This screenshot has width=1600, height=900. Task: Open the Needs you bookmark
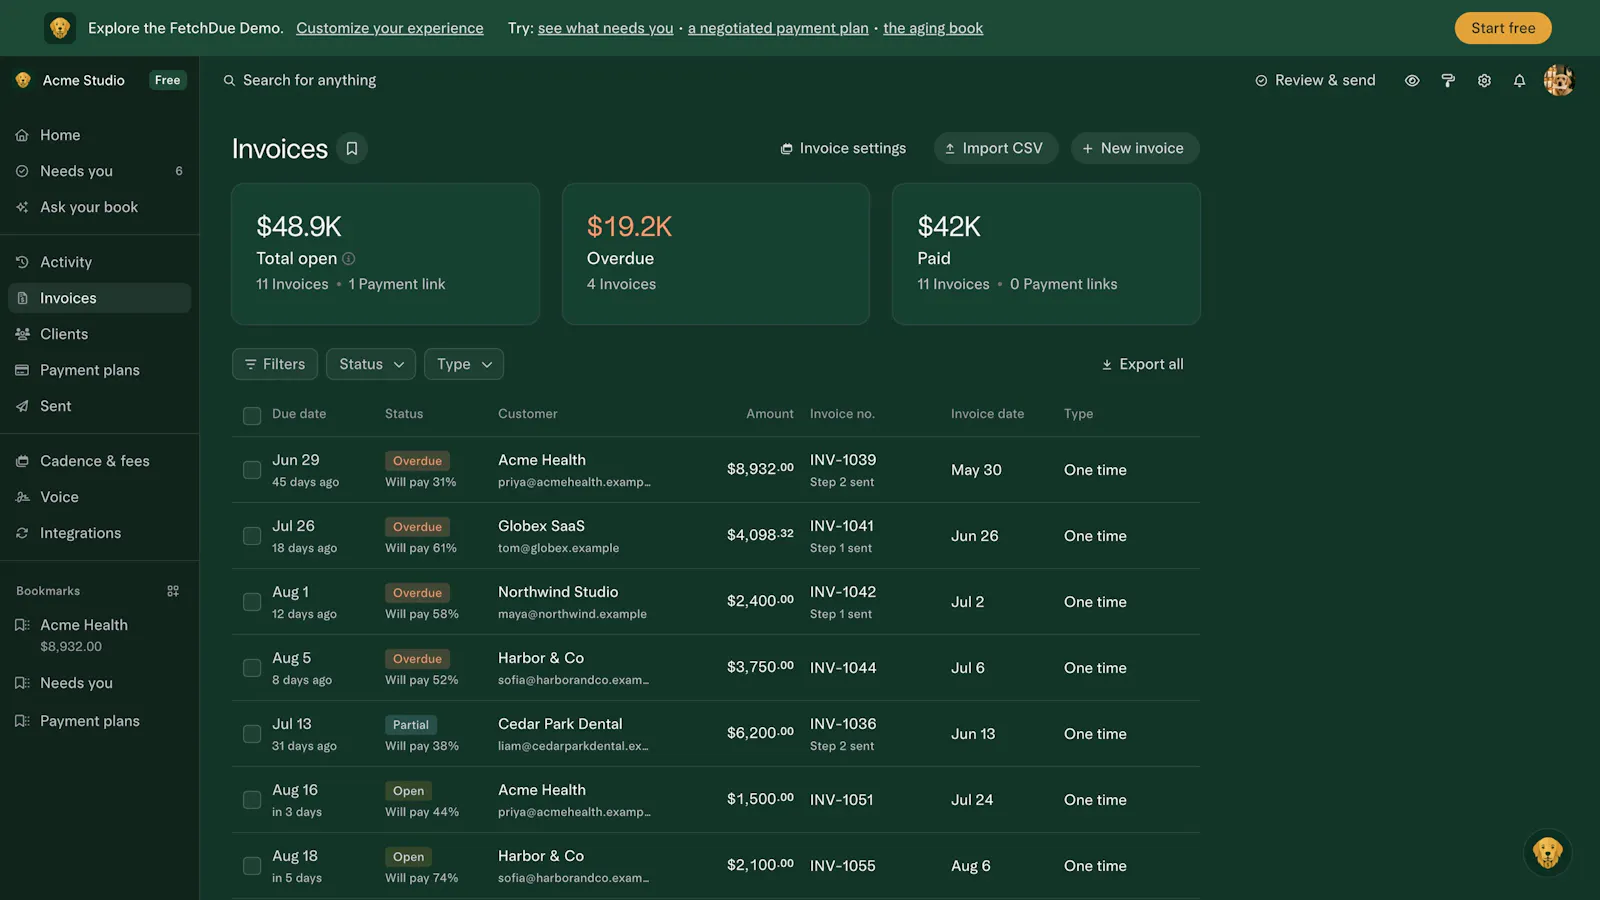pyautogui.click(x=99, y=683)
